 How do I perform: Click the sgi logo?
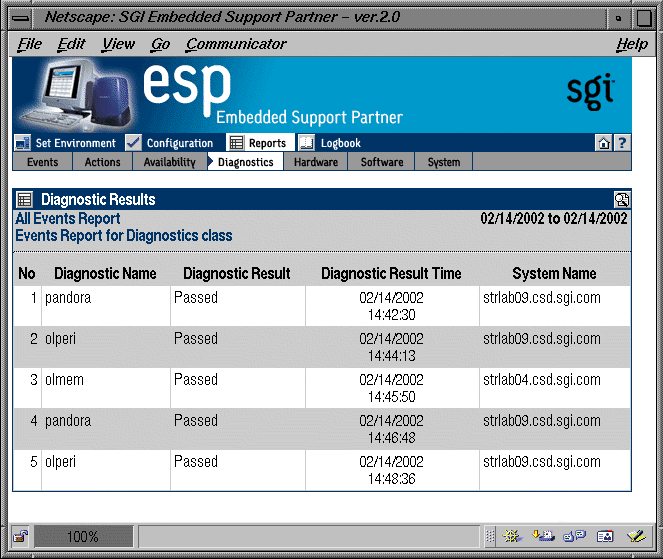pos(590,91)
